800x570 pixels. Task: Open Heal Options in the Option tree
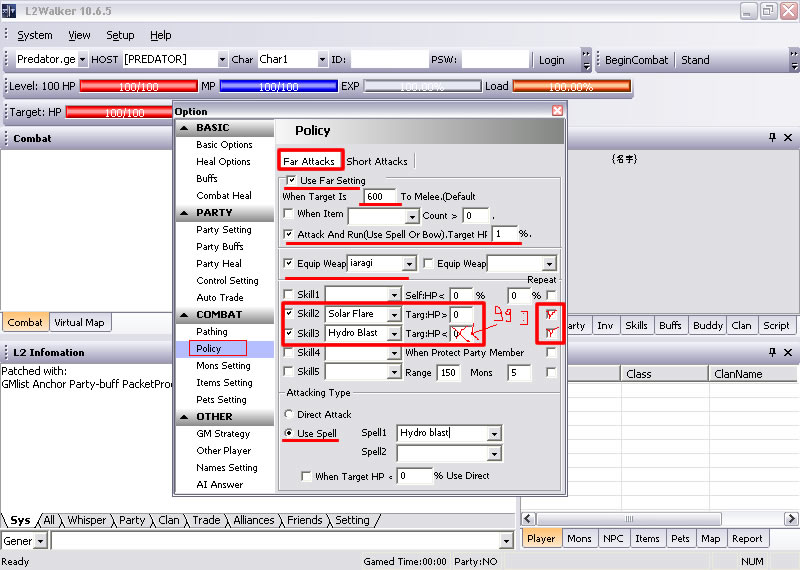223,162
